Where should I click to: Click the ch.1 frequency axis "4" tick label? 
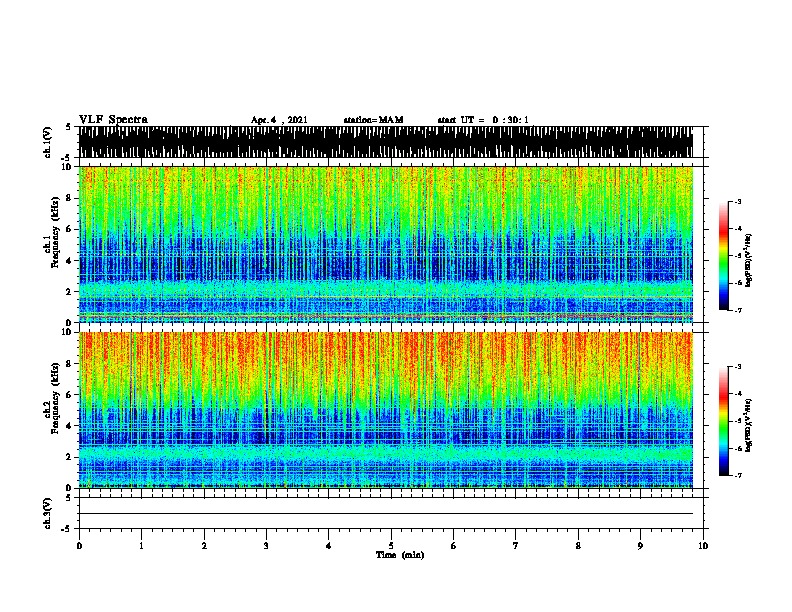point(70,261)
